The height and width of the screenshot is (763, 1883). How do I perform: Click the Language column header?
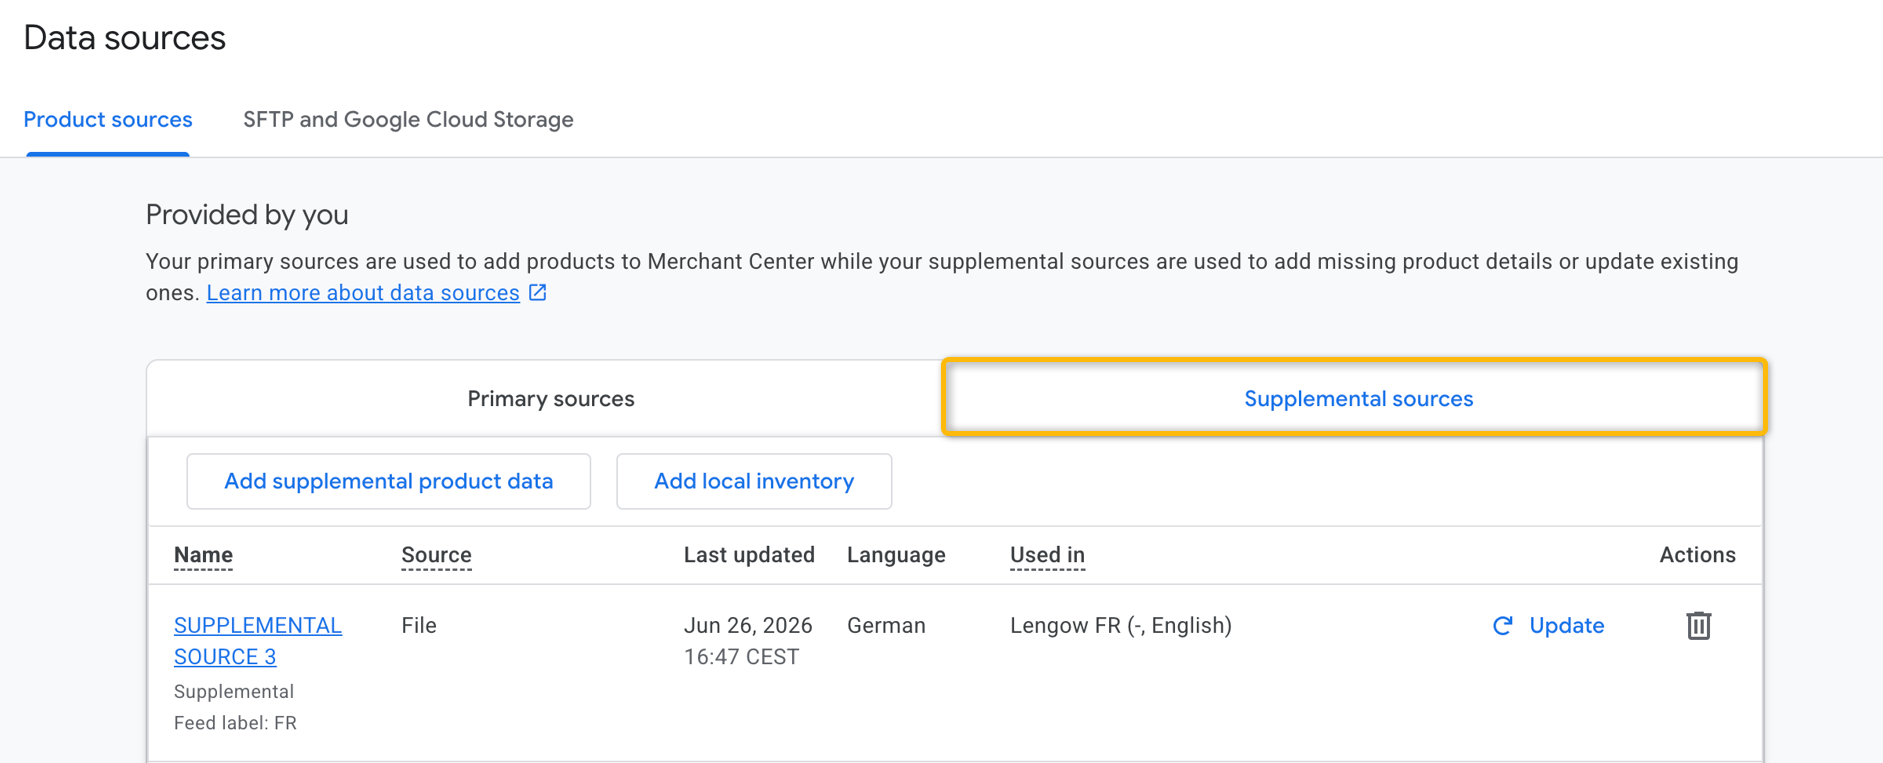click(x=896, y=555)
